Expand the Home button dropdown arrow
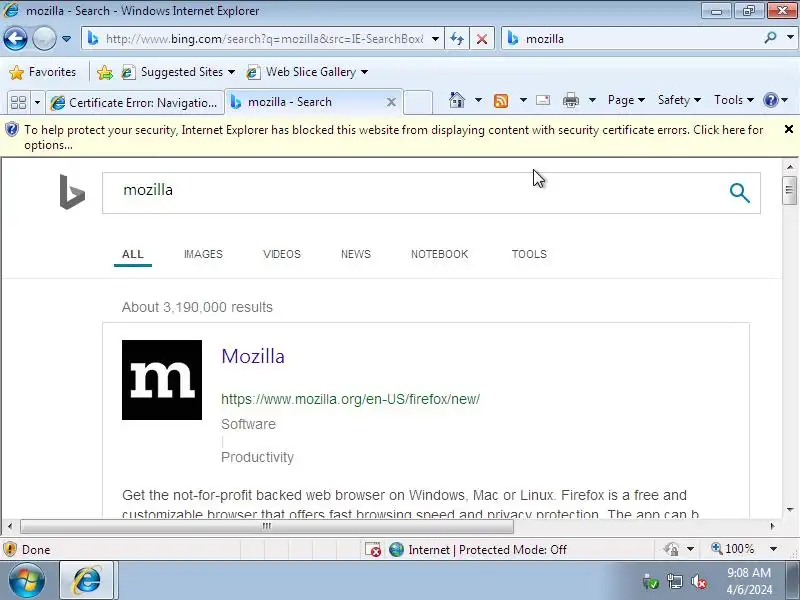Viewport: 800px width, 600px height. click(478, 100)
